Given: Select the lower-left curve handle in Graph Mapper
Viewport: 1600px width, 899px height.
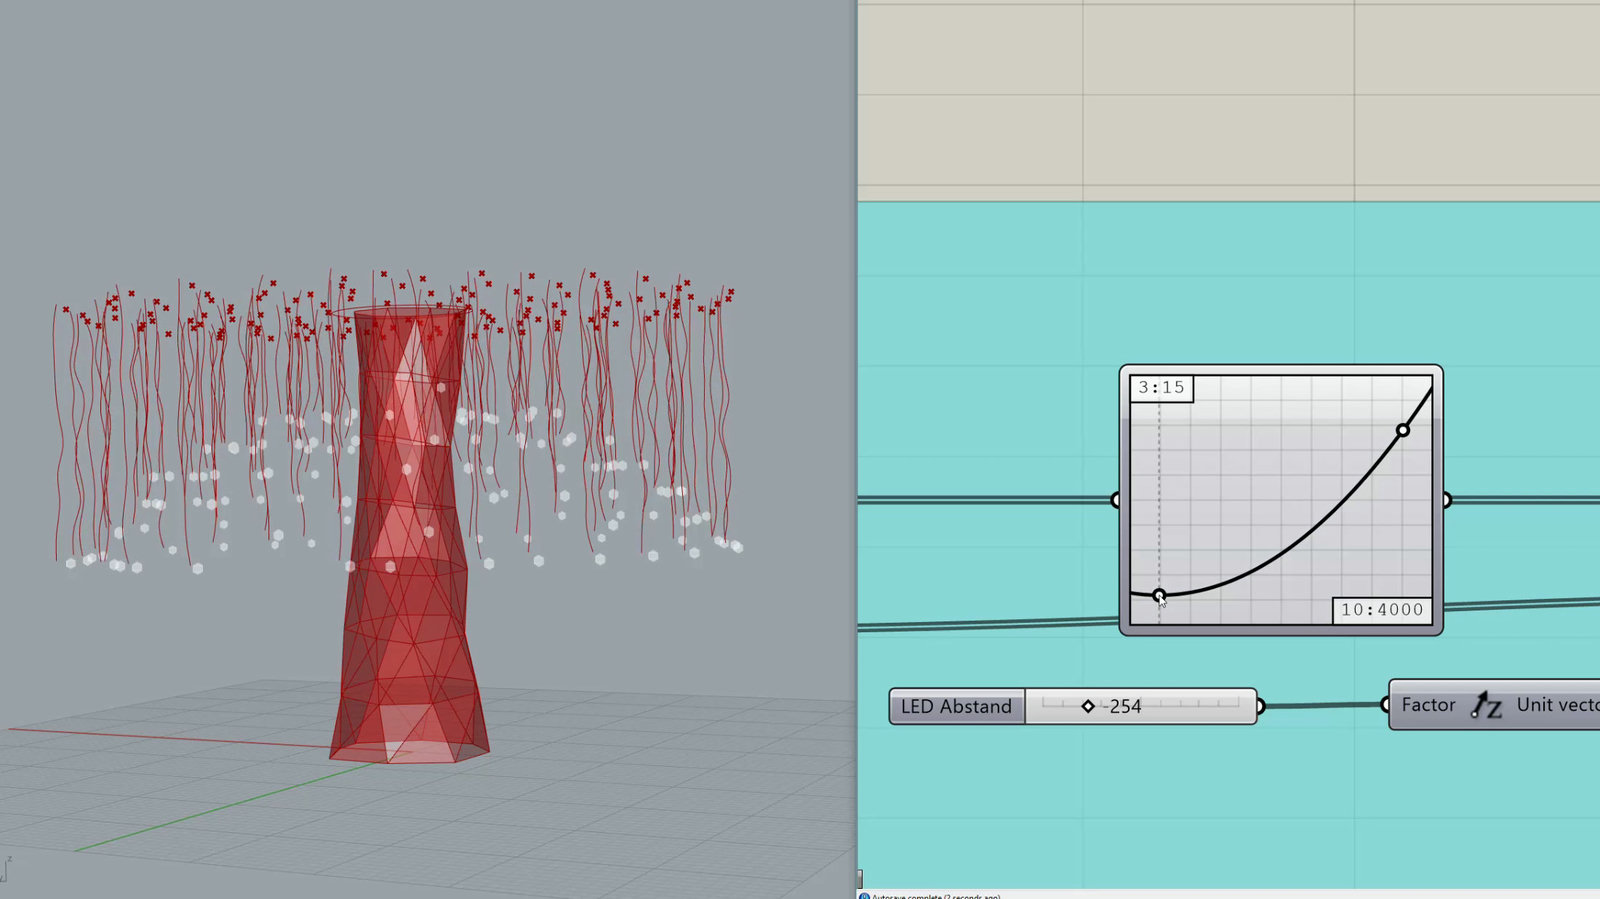Looking at the screenshot, I should [x=1159, y=595].
